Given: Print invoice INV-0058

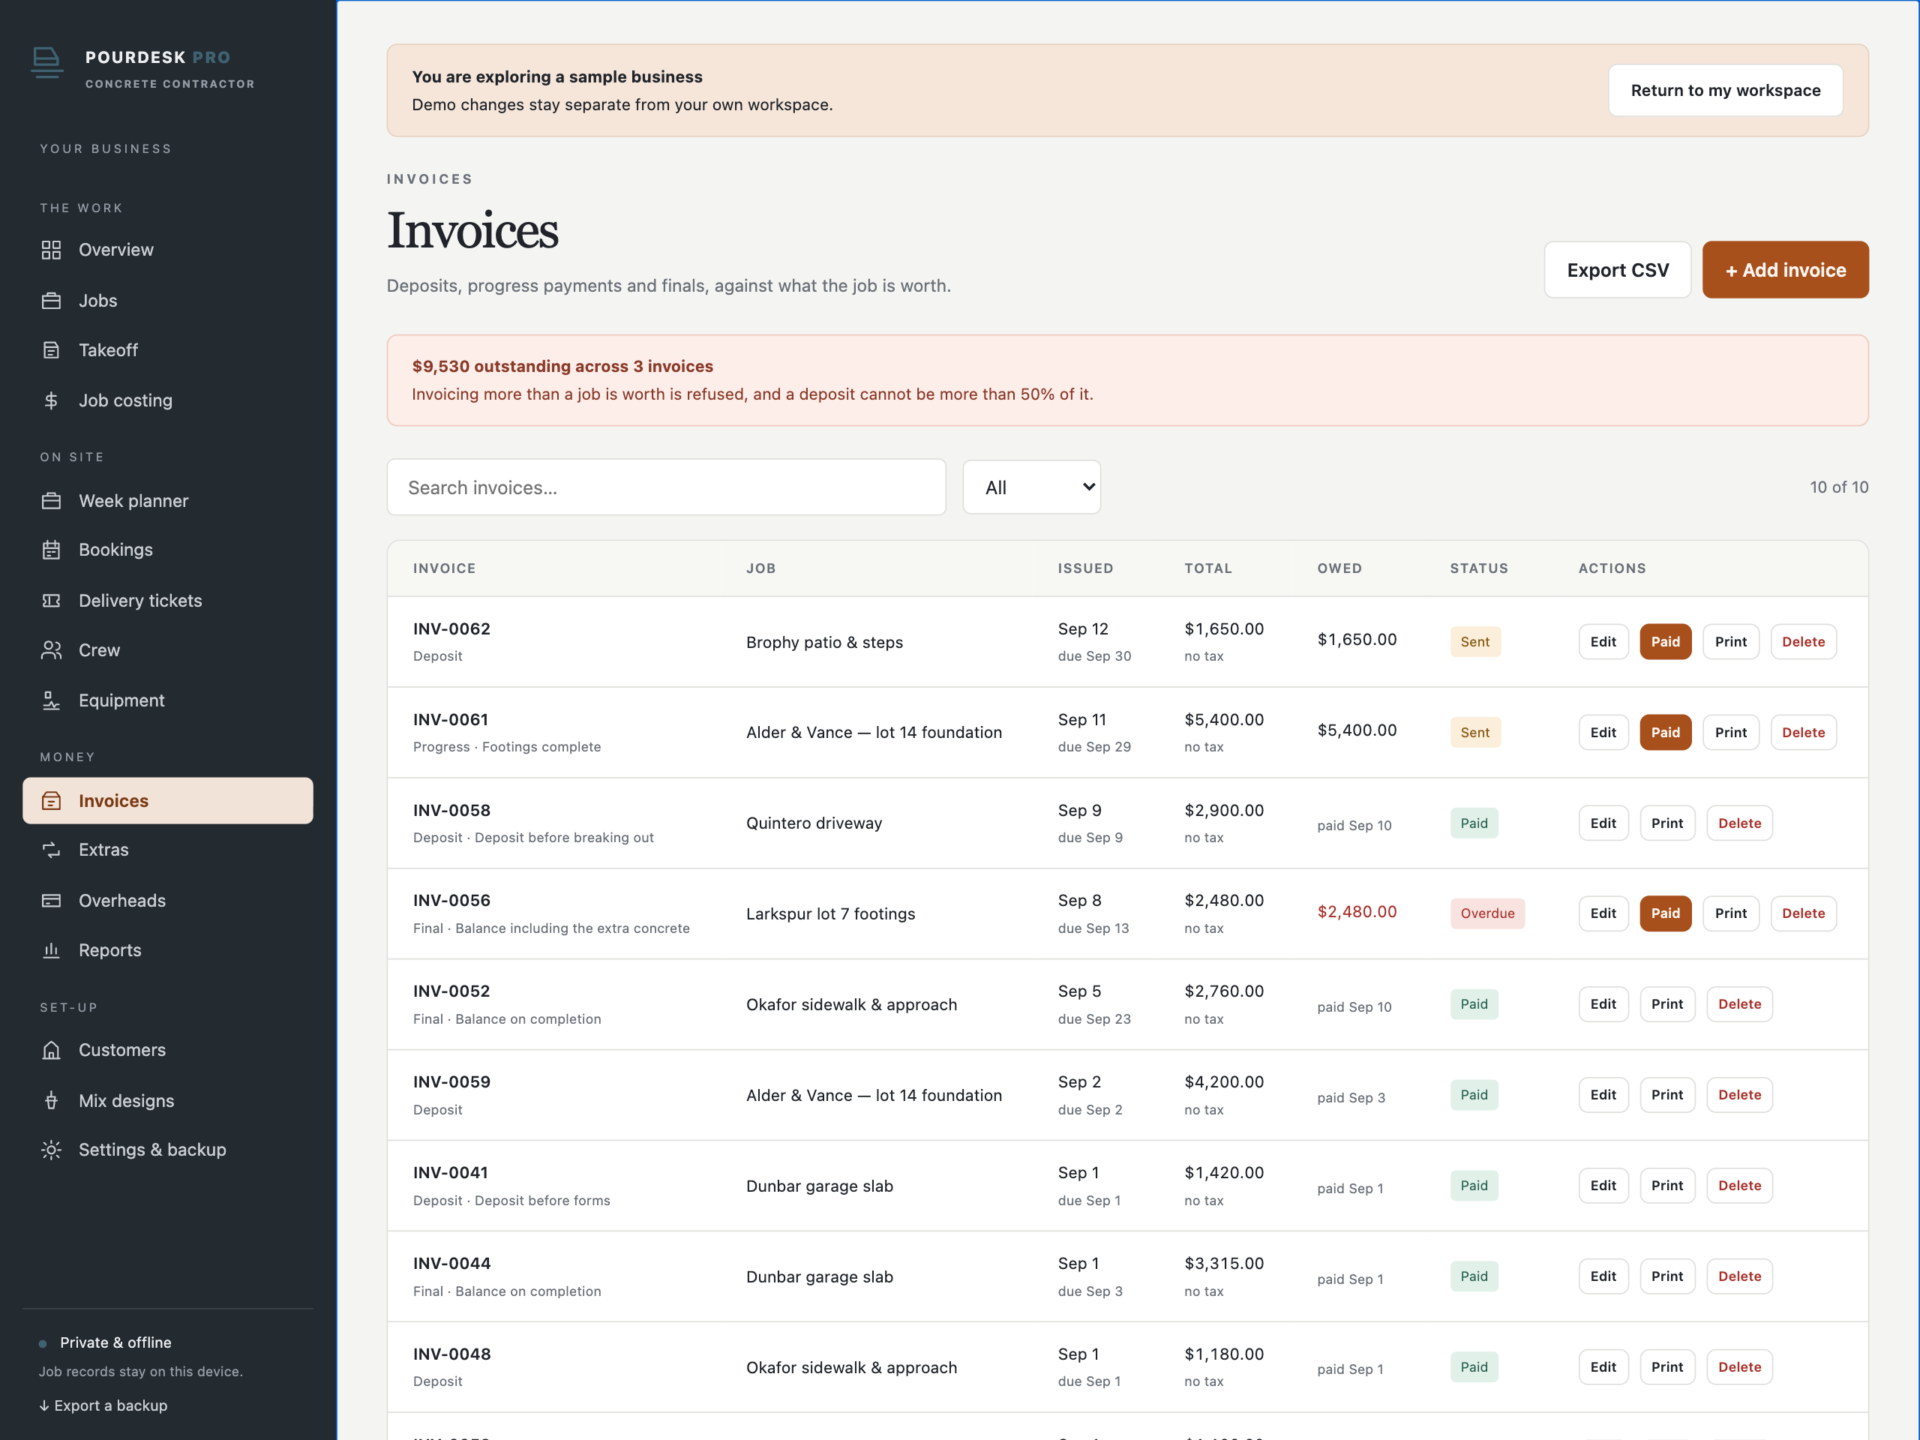Looking at the screenshot, I should [1667, 823].
